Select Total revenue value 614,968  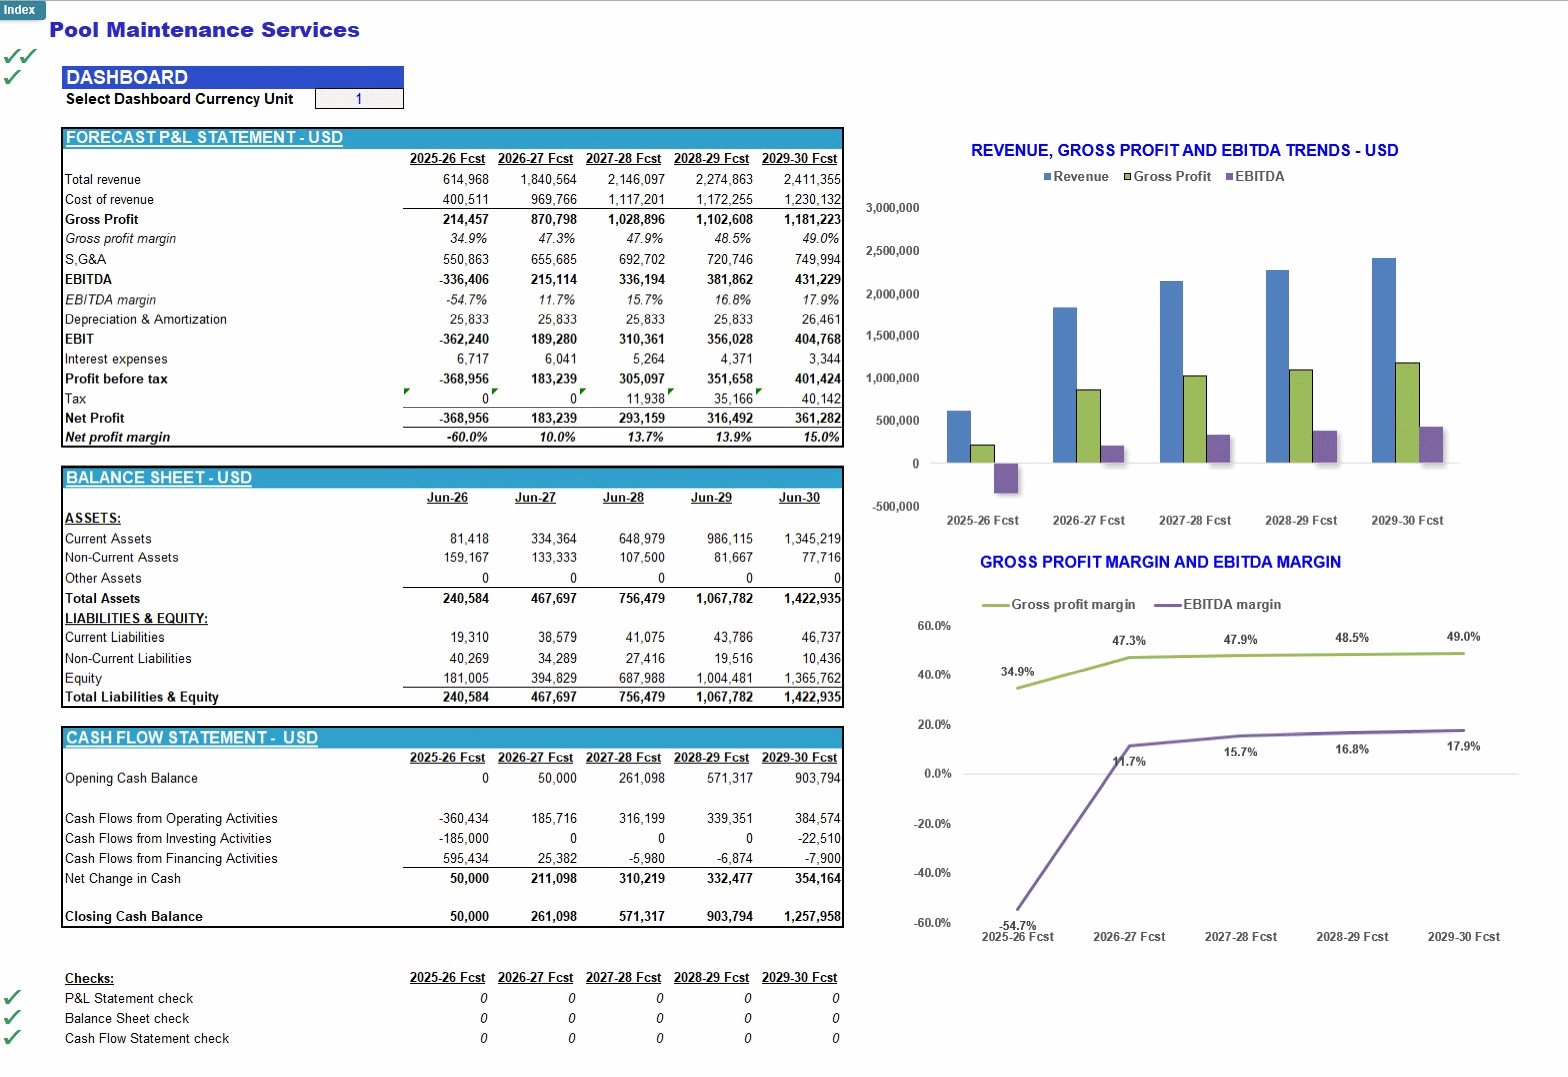pyautogui.click(x=466, y=180)
